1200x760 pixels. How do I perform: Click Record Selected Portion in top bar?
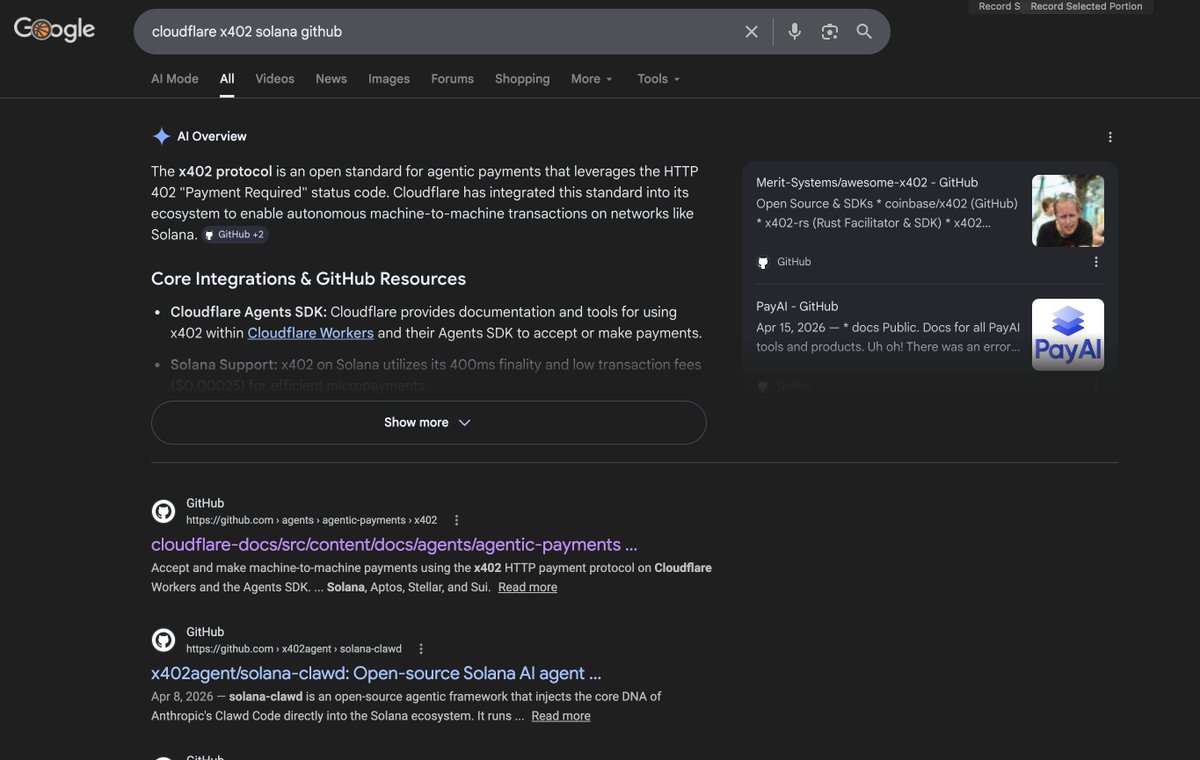tap(1086, 6)
